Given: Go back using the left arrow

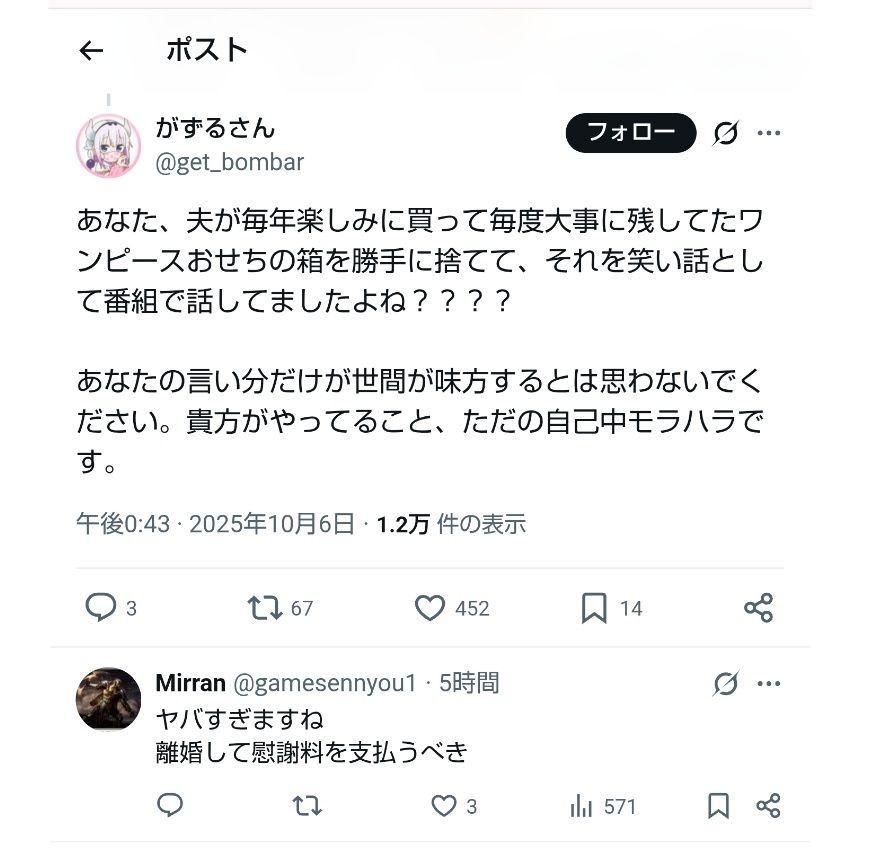Looking at the screenshot, I should pos(91,51).
